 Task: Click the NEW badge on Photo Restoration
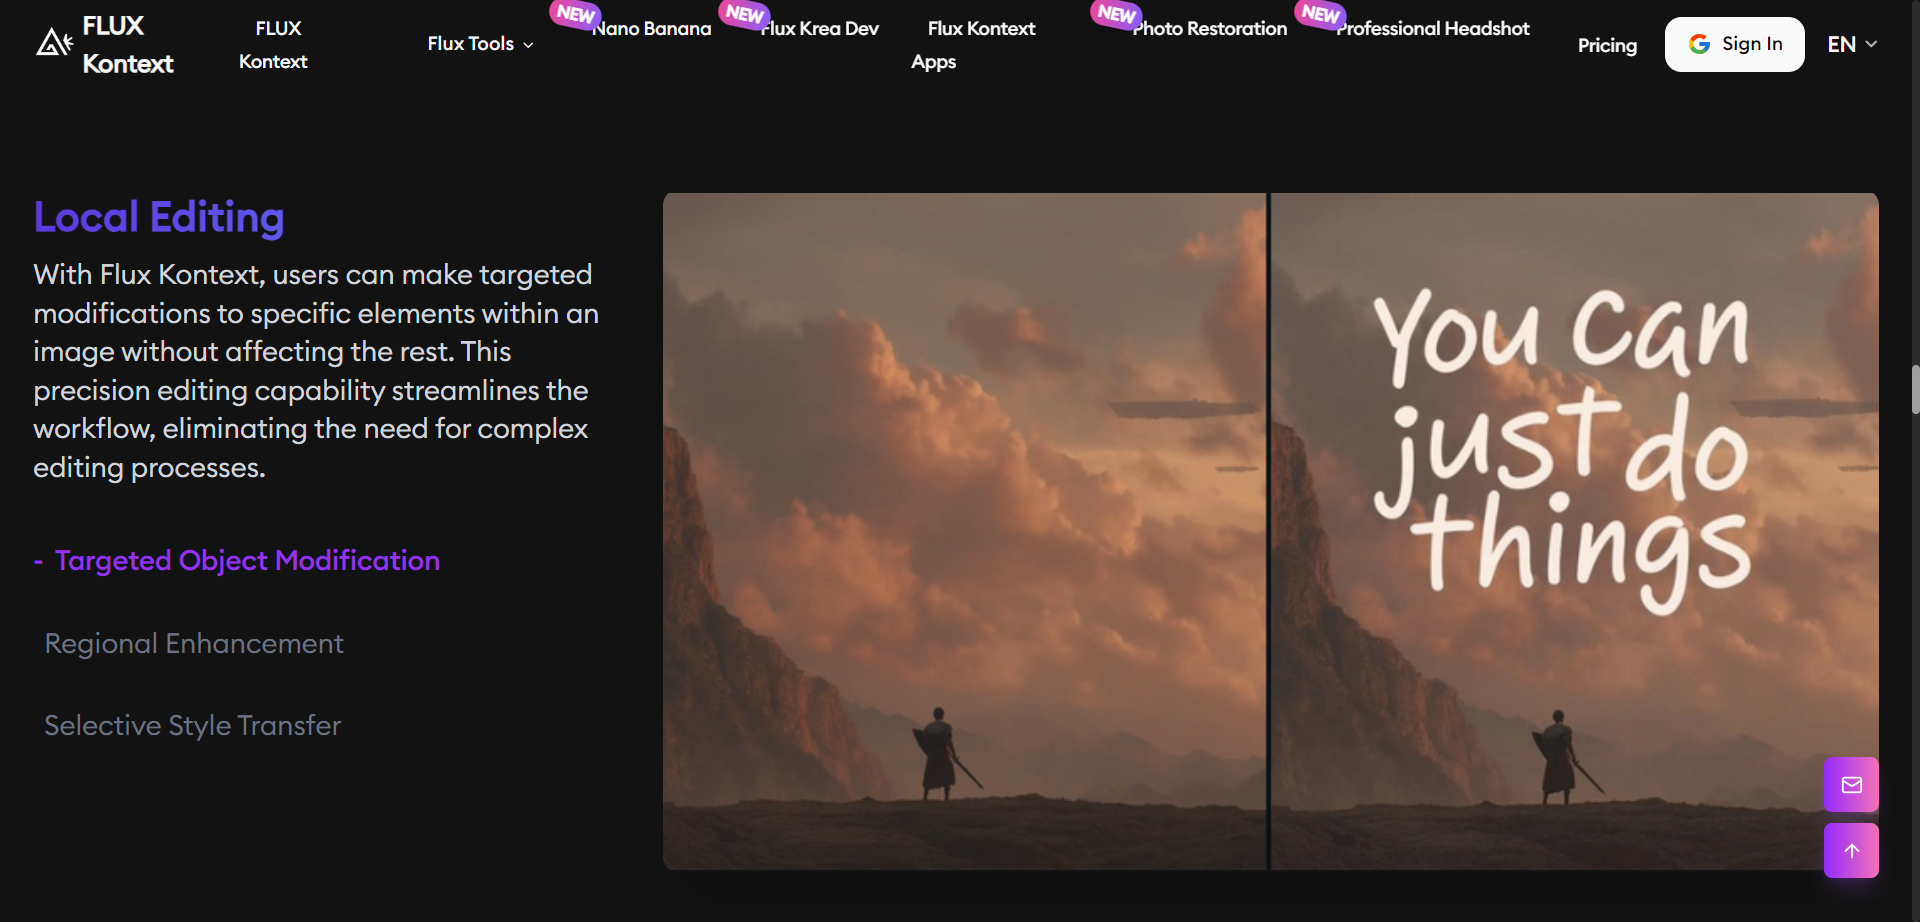click(x=1116, y=14)
